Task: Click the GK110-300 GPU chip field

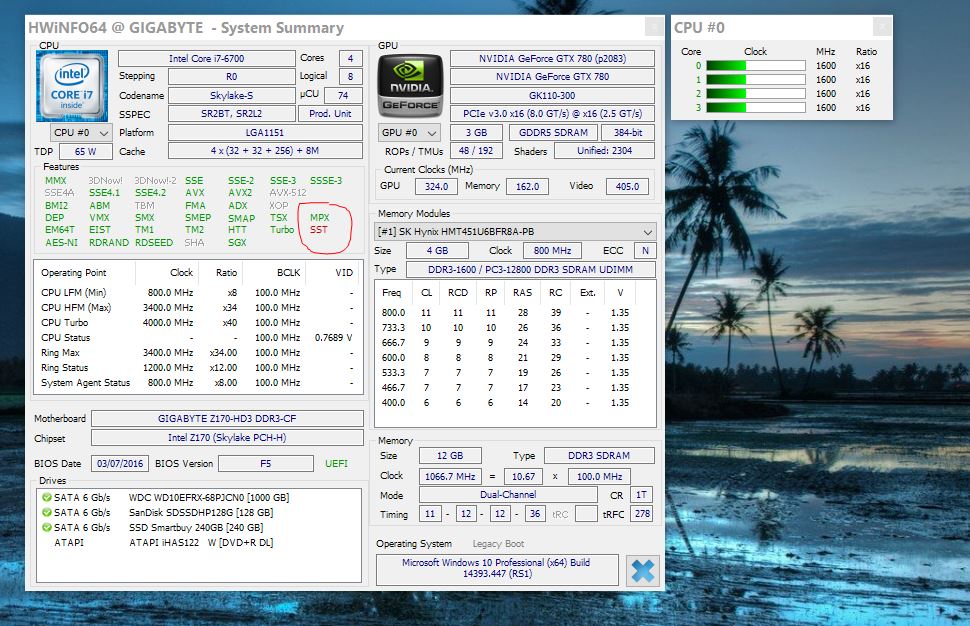Action: click(552, 96)
